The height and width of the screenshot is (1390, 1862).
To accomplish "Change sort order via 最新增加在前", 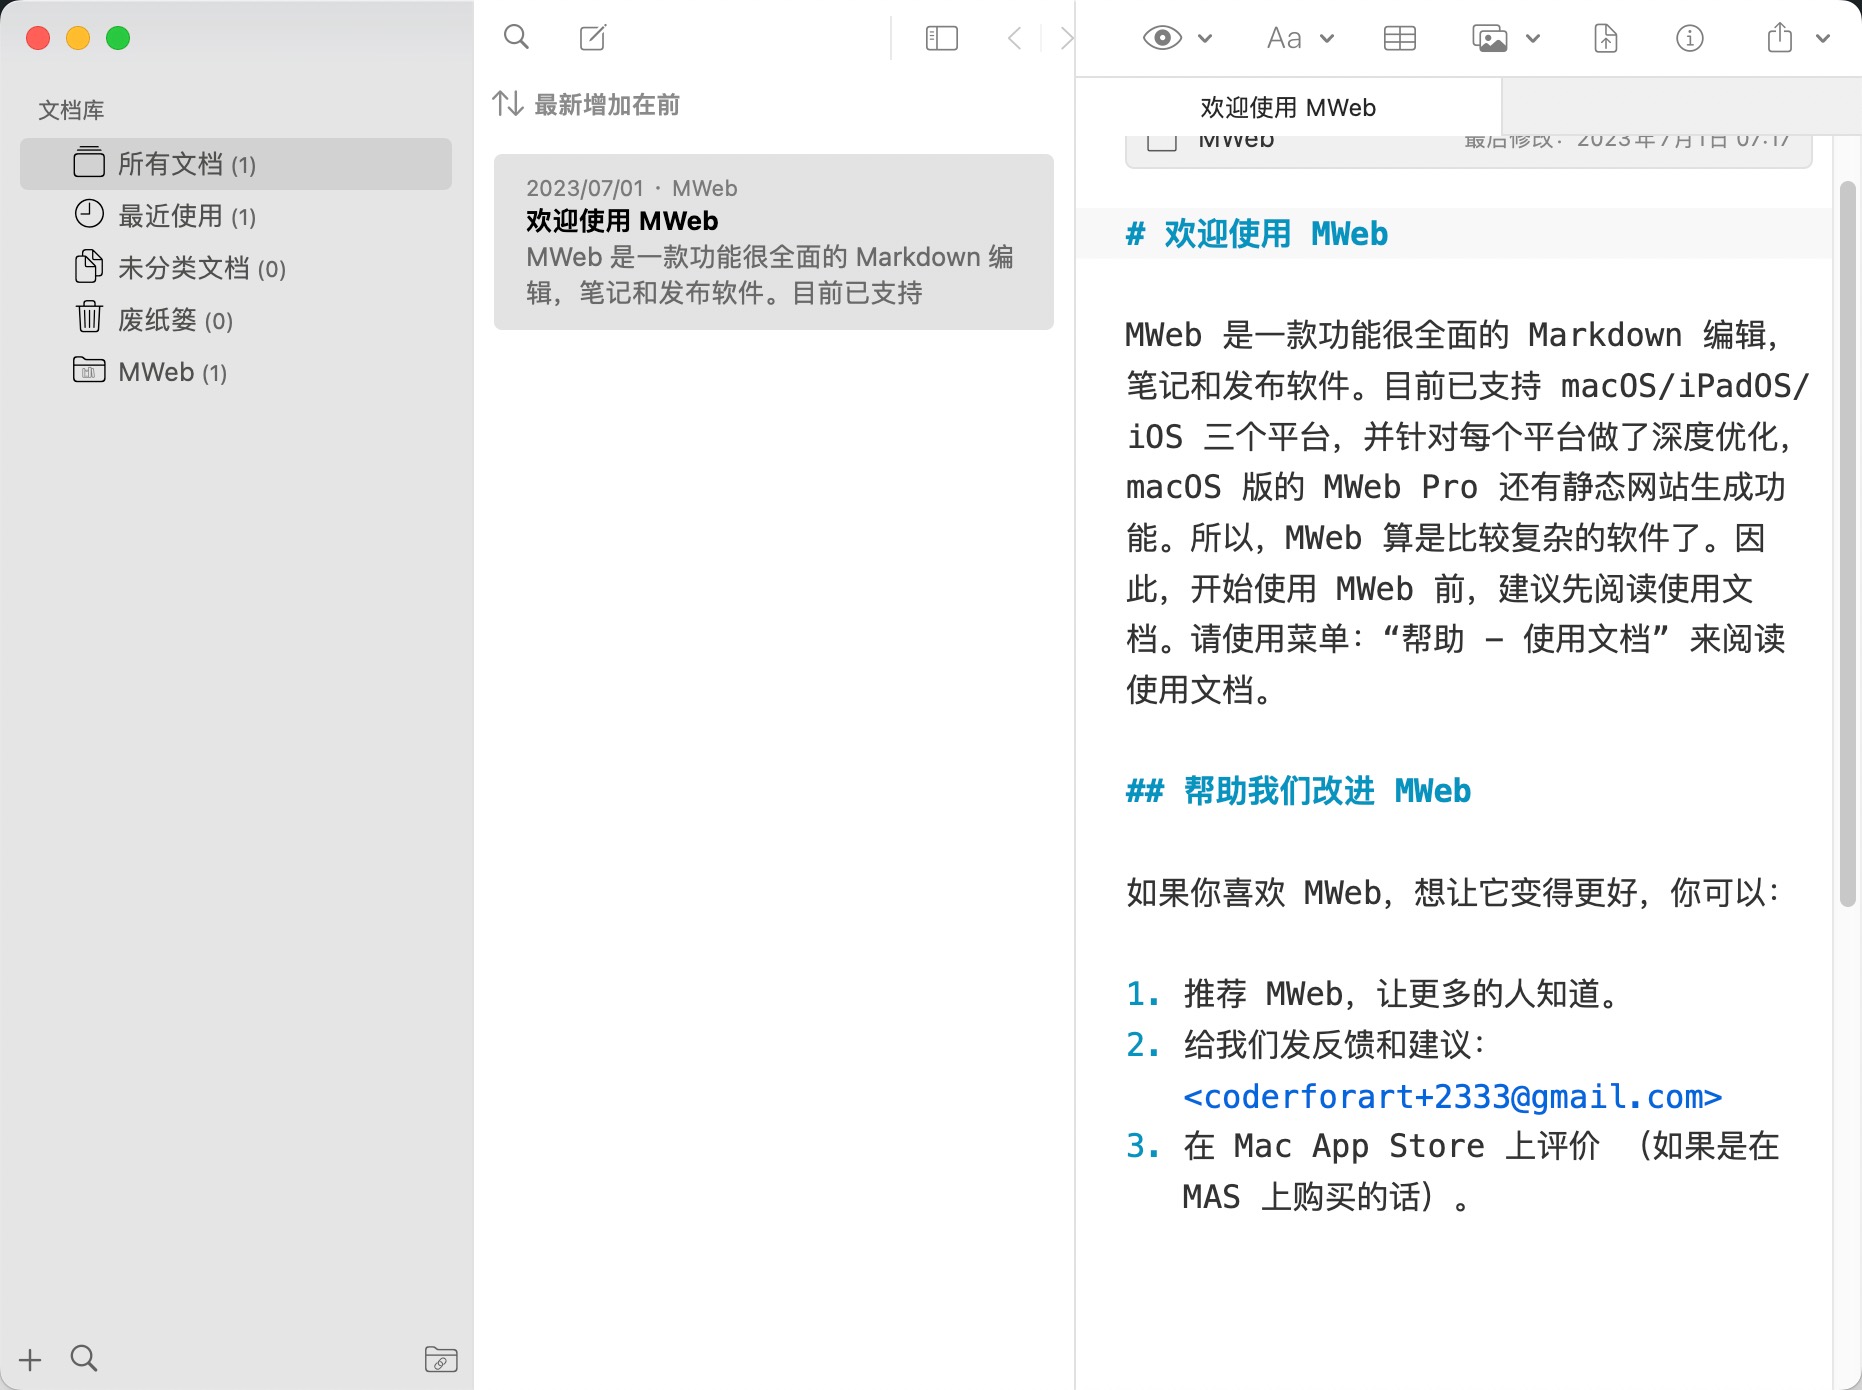I will 586,104.
